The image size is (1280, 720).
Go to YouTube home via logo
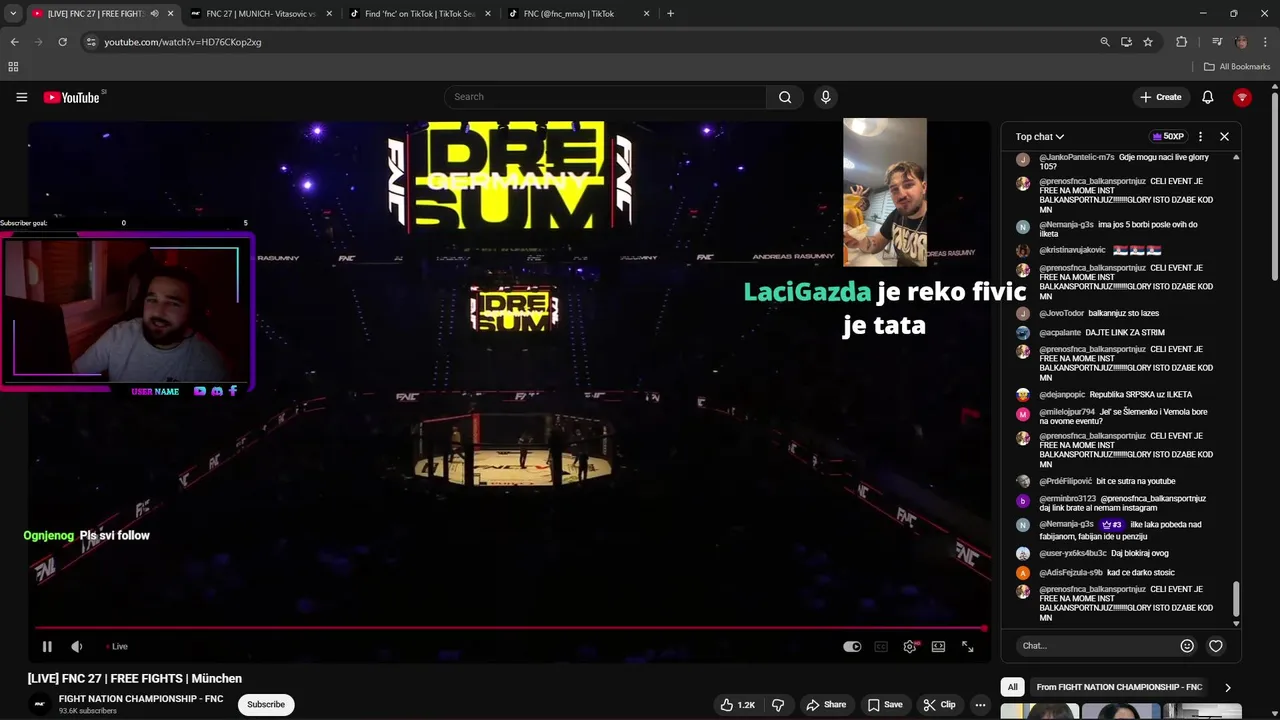(x=73, y=97)
